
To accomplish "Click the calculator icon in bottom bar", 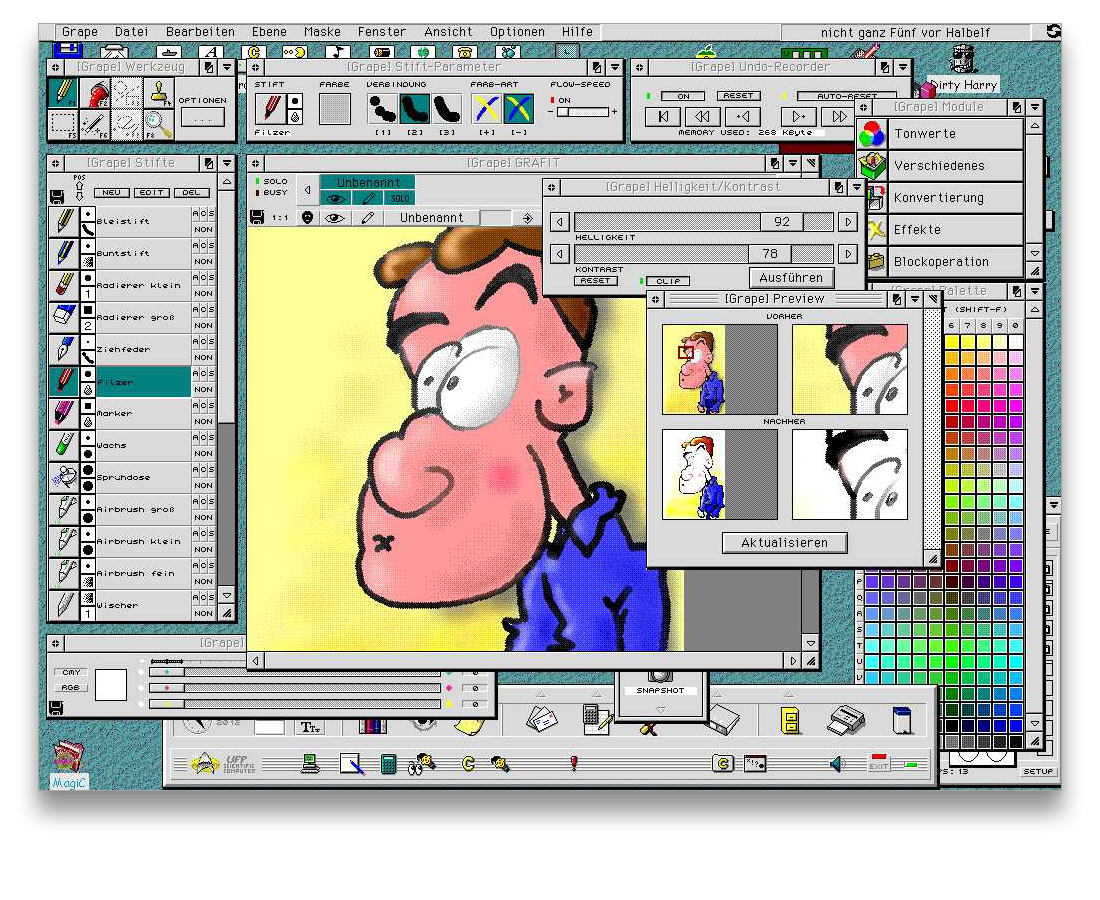I will click(x=388, y=764).
